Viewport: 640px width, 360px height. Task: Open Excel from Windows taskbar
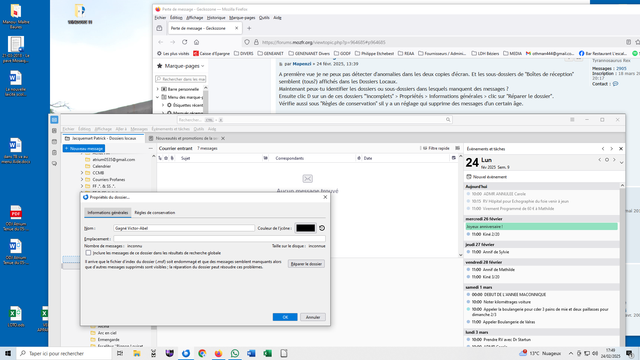click(267, 353)
